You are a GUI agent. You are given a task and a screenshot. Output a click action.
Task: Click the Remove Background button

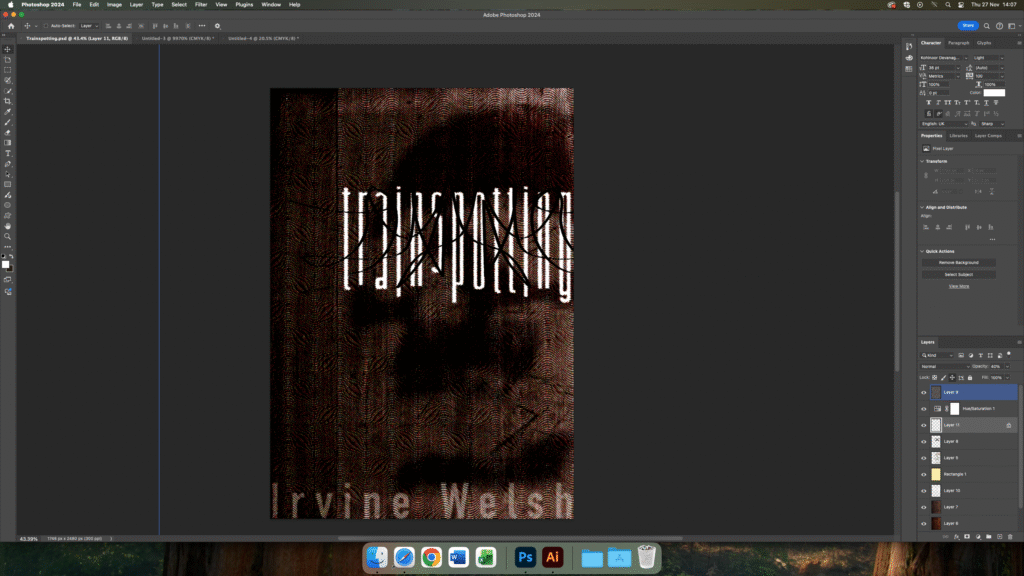click(x=959, y=262)
